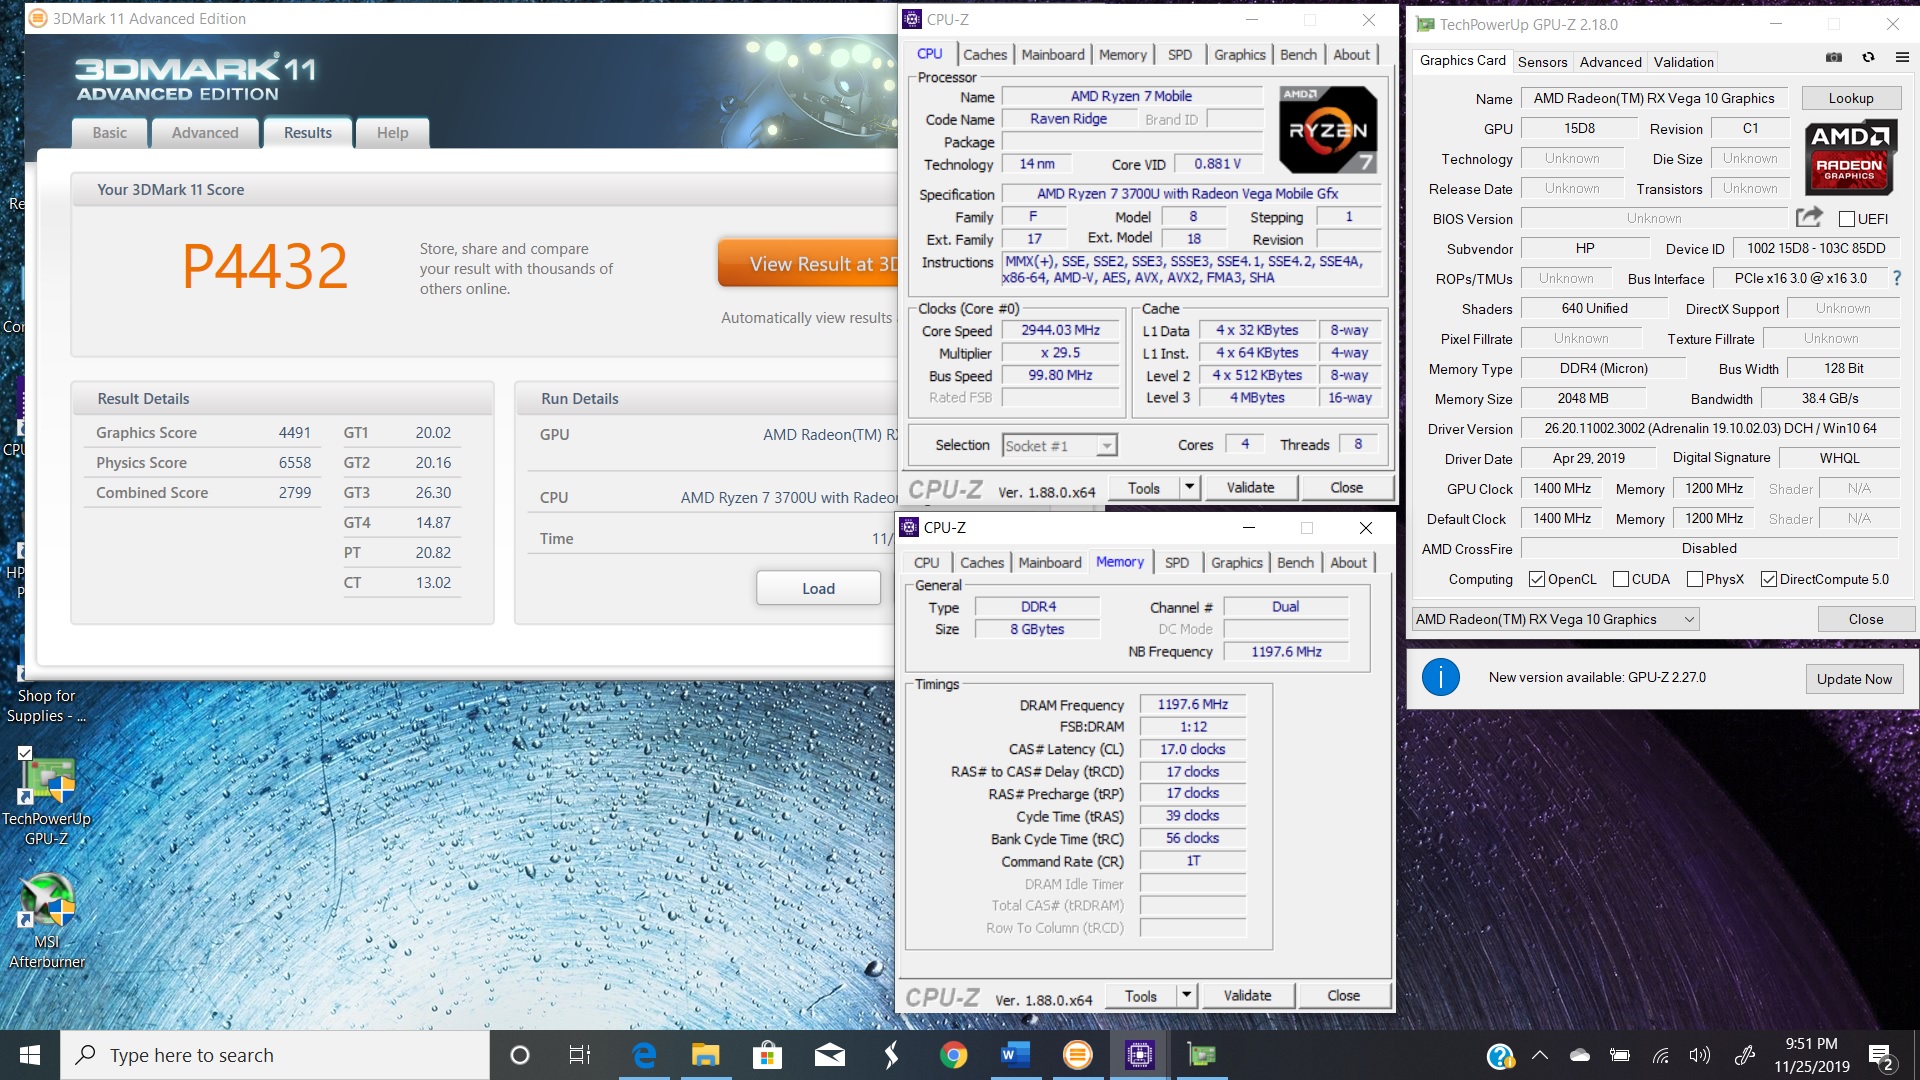Click the Bus Interface question mark icon

1897,278
